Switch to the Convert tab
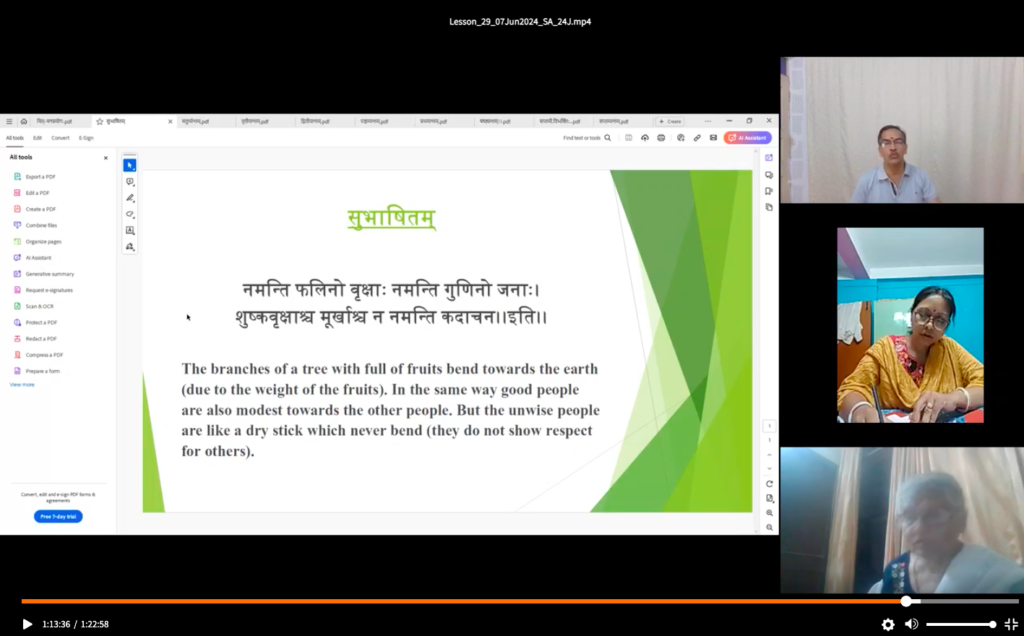Image resolution: width=1024 pixels, height=636 pixels. point(60,138)
